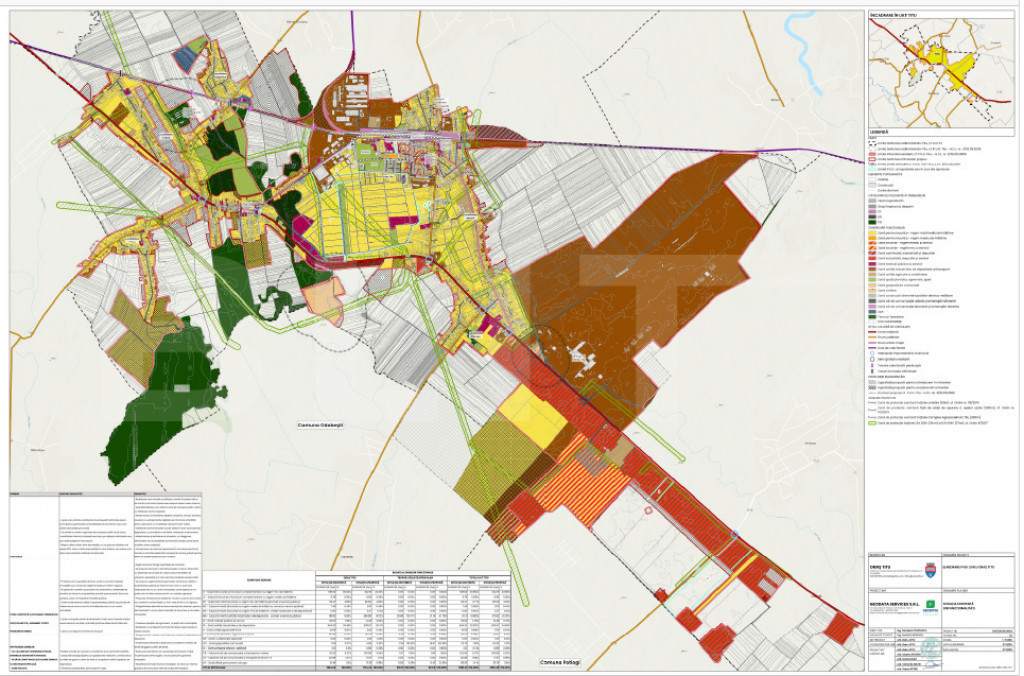Select the large brown zone on the map
The image size is (1024, 676).
[x=640, y=250]
